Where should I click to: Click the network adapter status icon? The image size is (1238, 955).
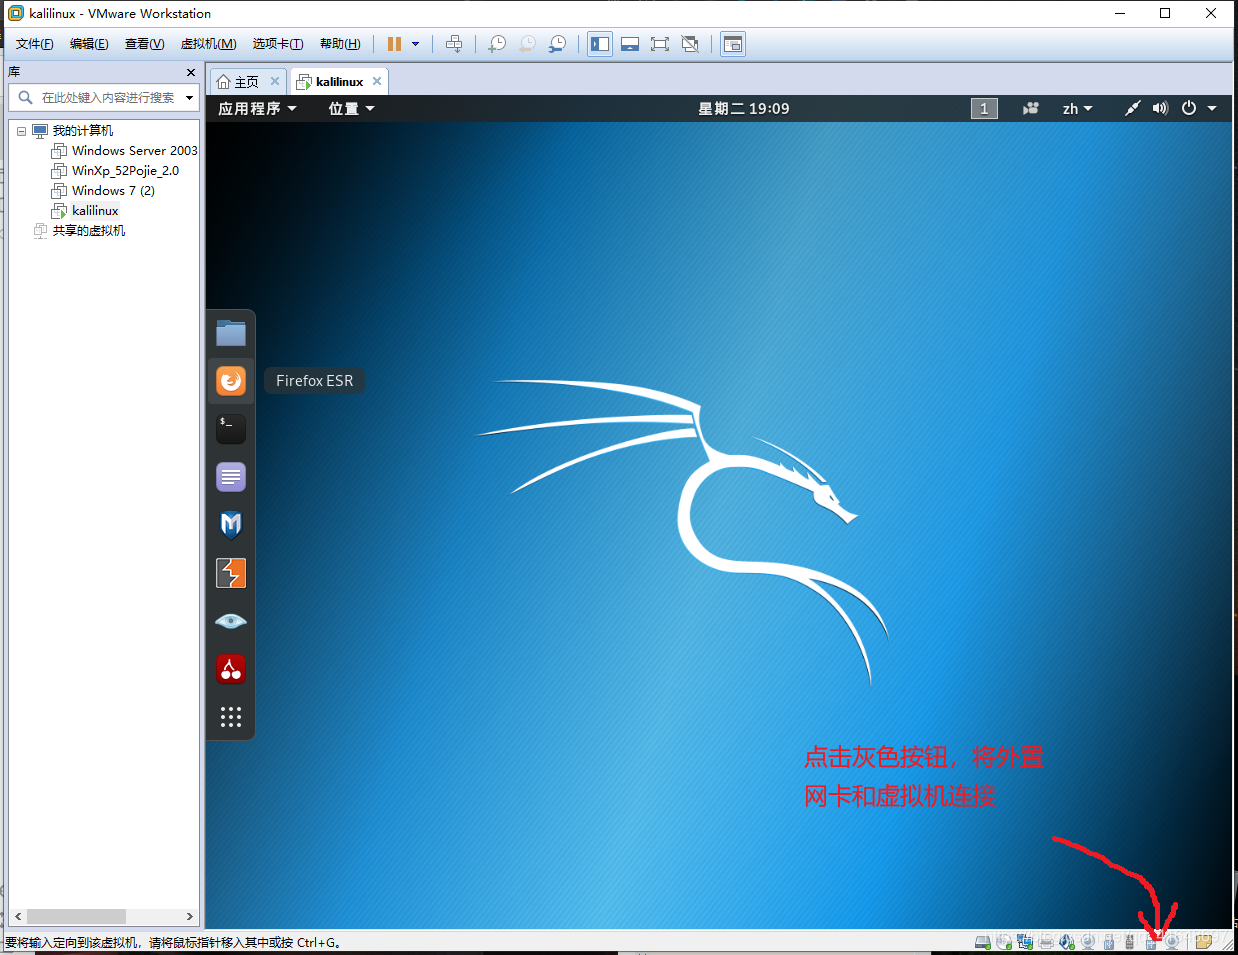click(1025, 942)
